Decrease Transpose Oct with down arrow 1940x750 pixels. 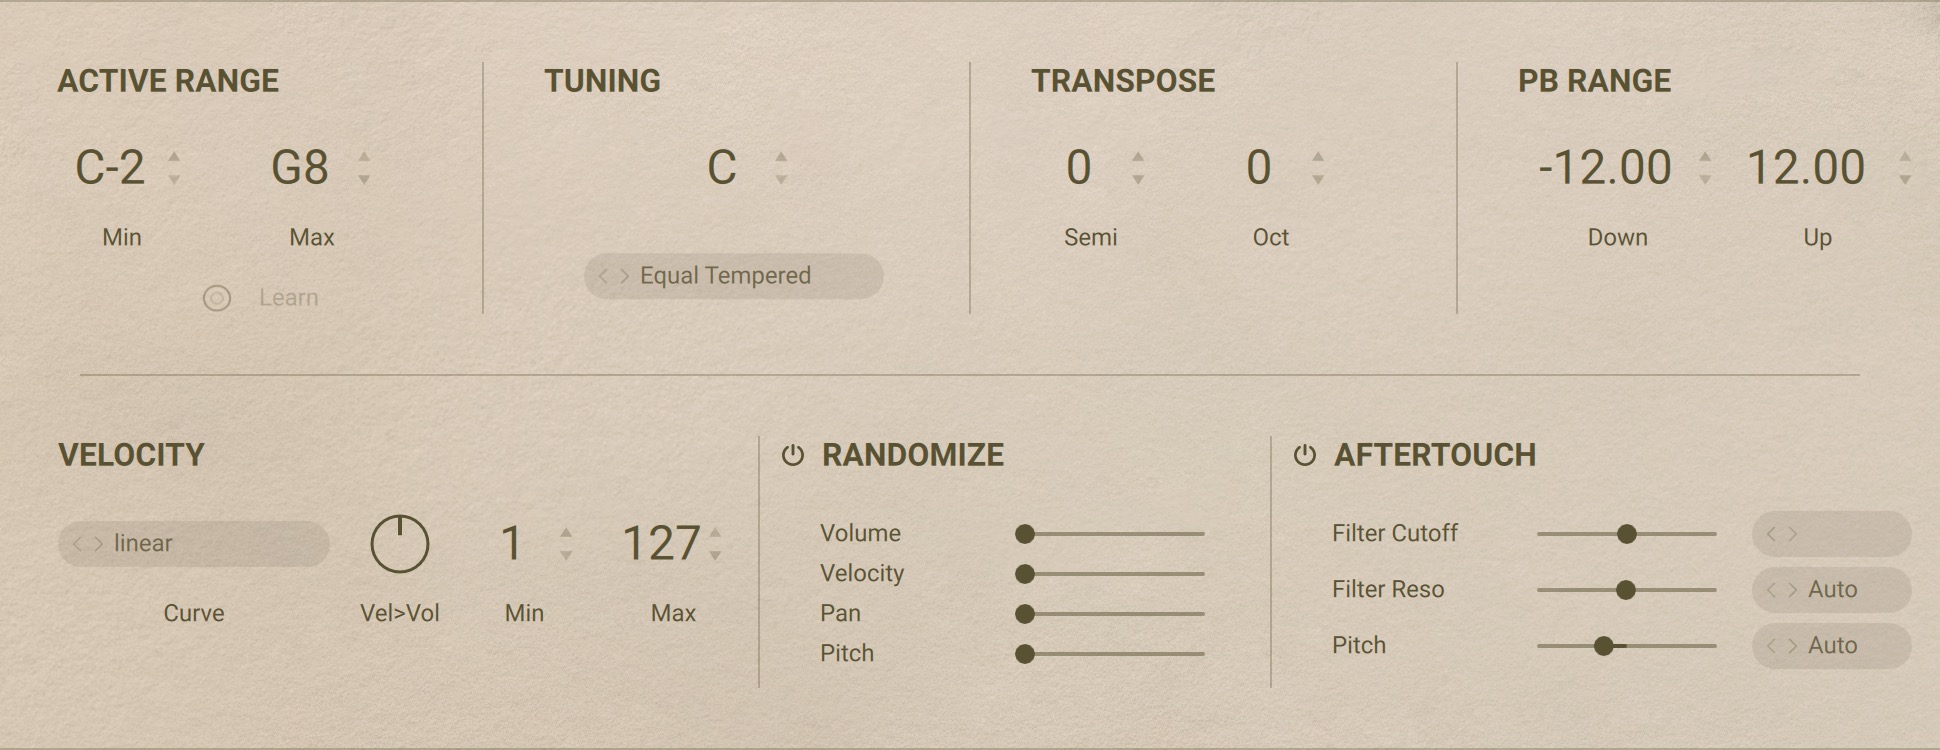point(1318,180)
